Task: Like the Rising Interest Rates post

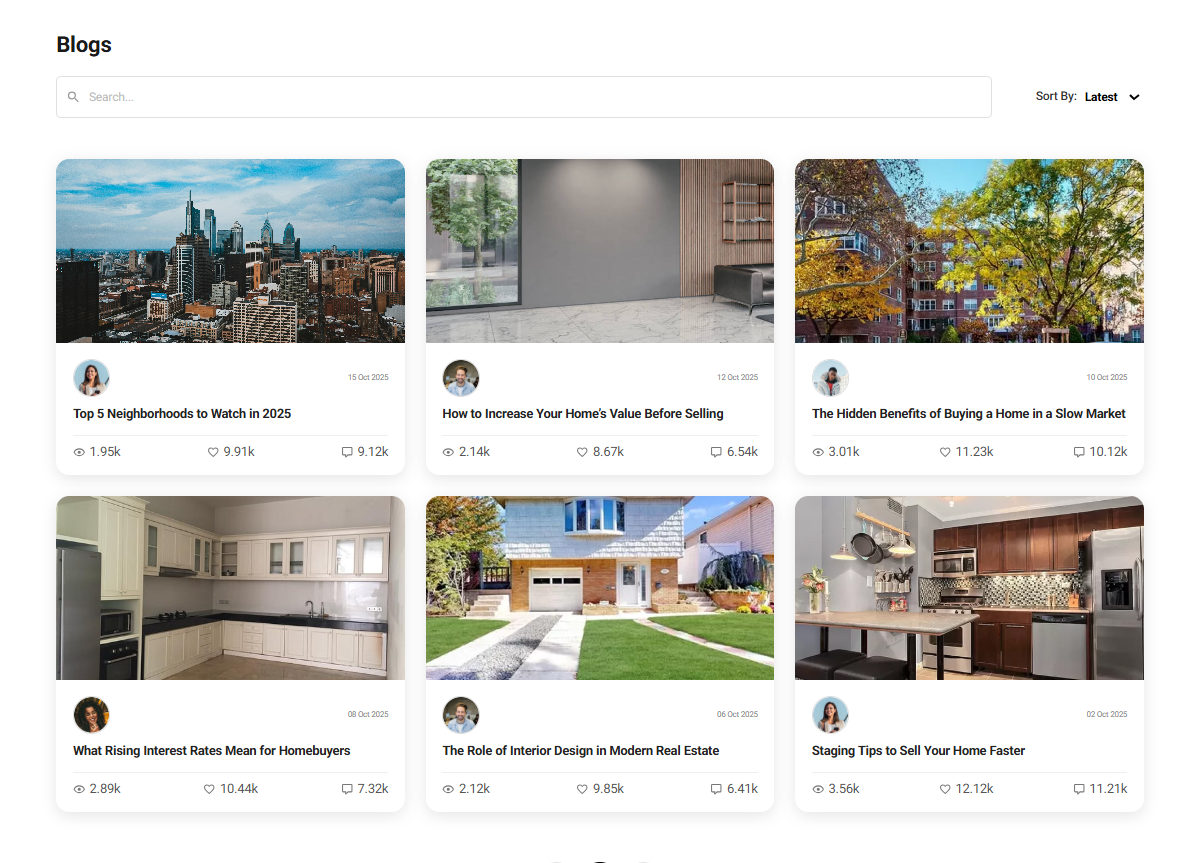Action: pyautogui.click(x=209, y=789)
